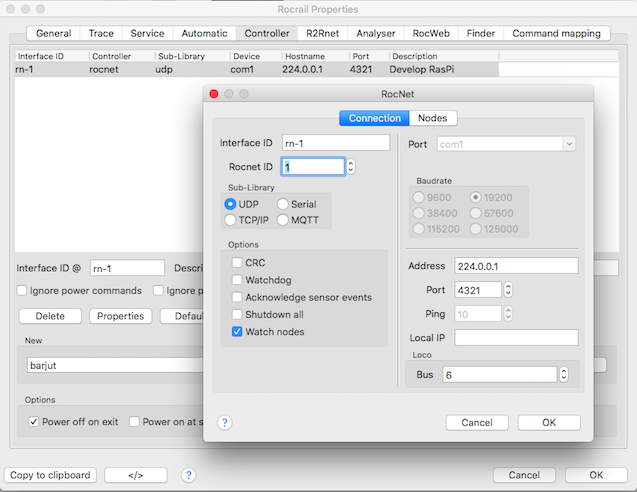Click Copy to clipboard button
This screenshot has height=492, width=637.
point(51,475)
